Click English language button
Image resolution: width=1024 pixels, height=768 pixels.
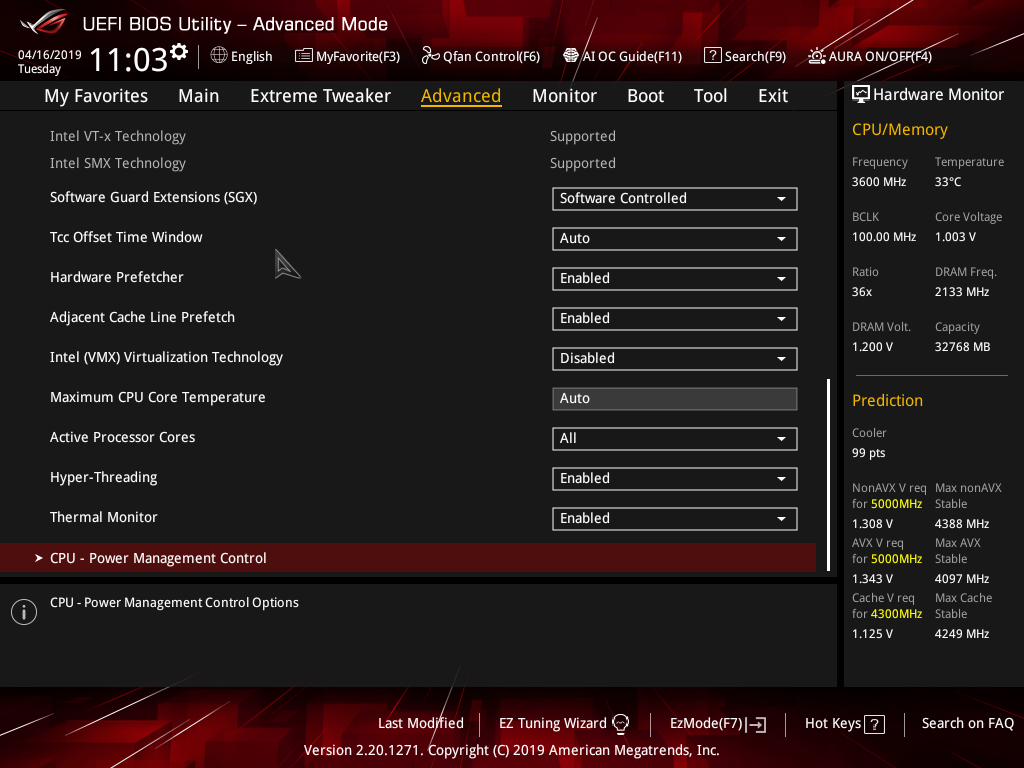251,56
